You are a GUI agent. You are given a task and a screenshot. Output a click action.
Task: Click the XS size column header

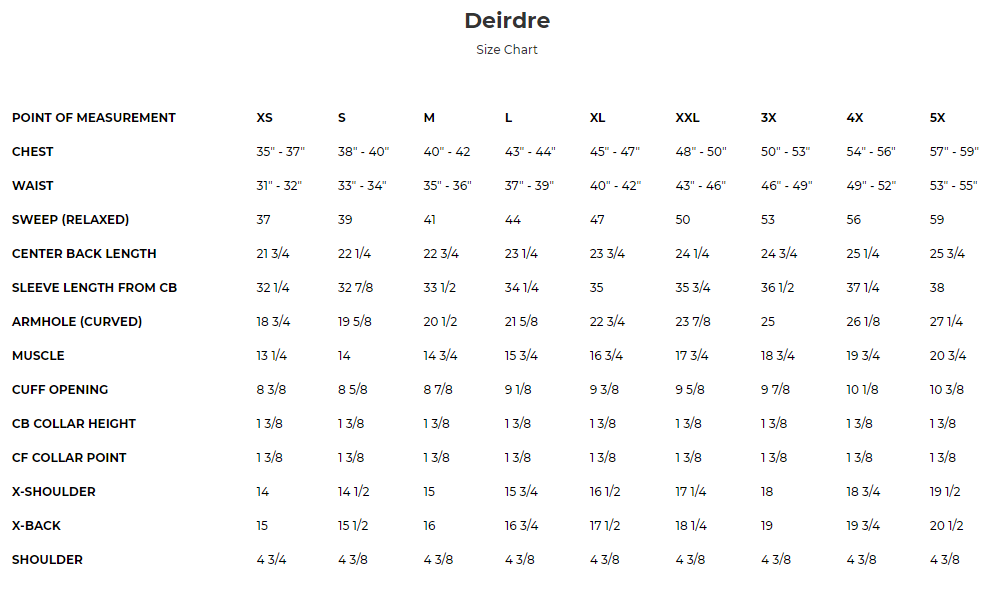coord(265,118)
